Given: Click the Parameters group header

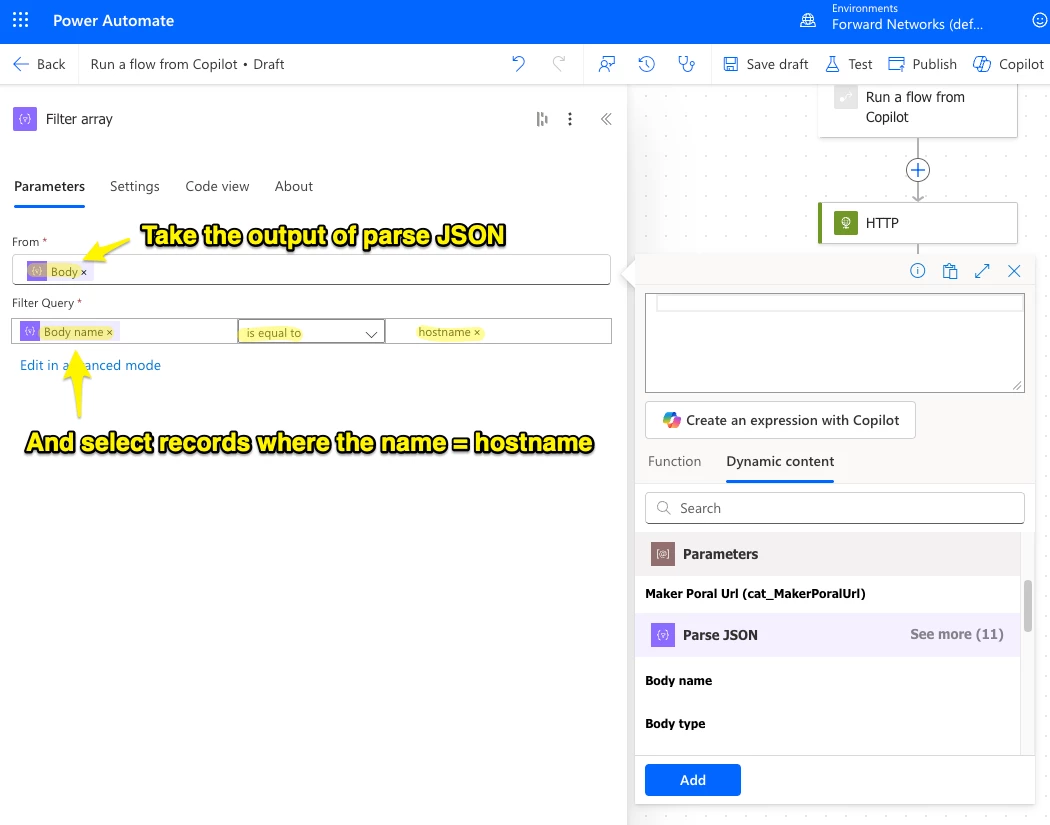Looking at the screenshot, I should [x=828, y=554].
